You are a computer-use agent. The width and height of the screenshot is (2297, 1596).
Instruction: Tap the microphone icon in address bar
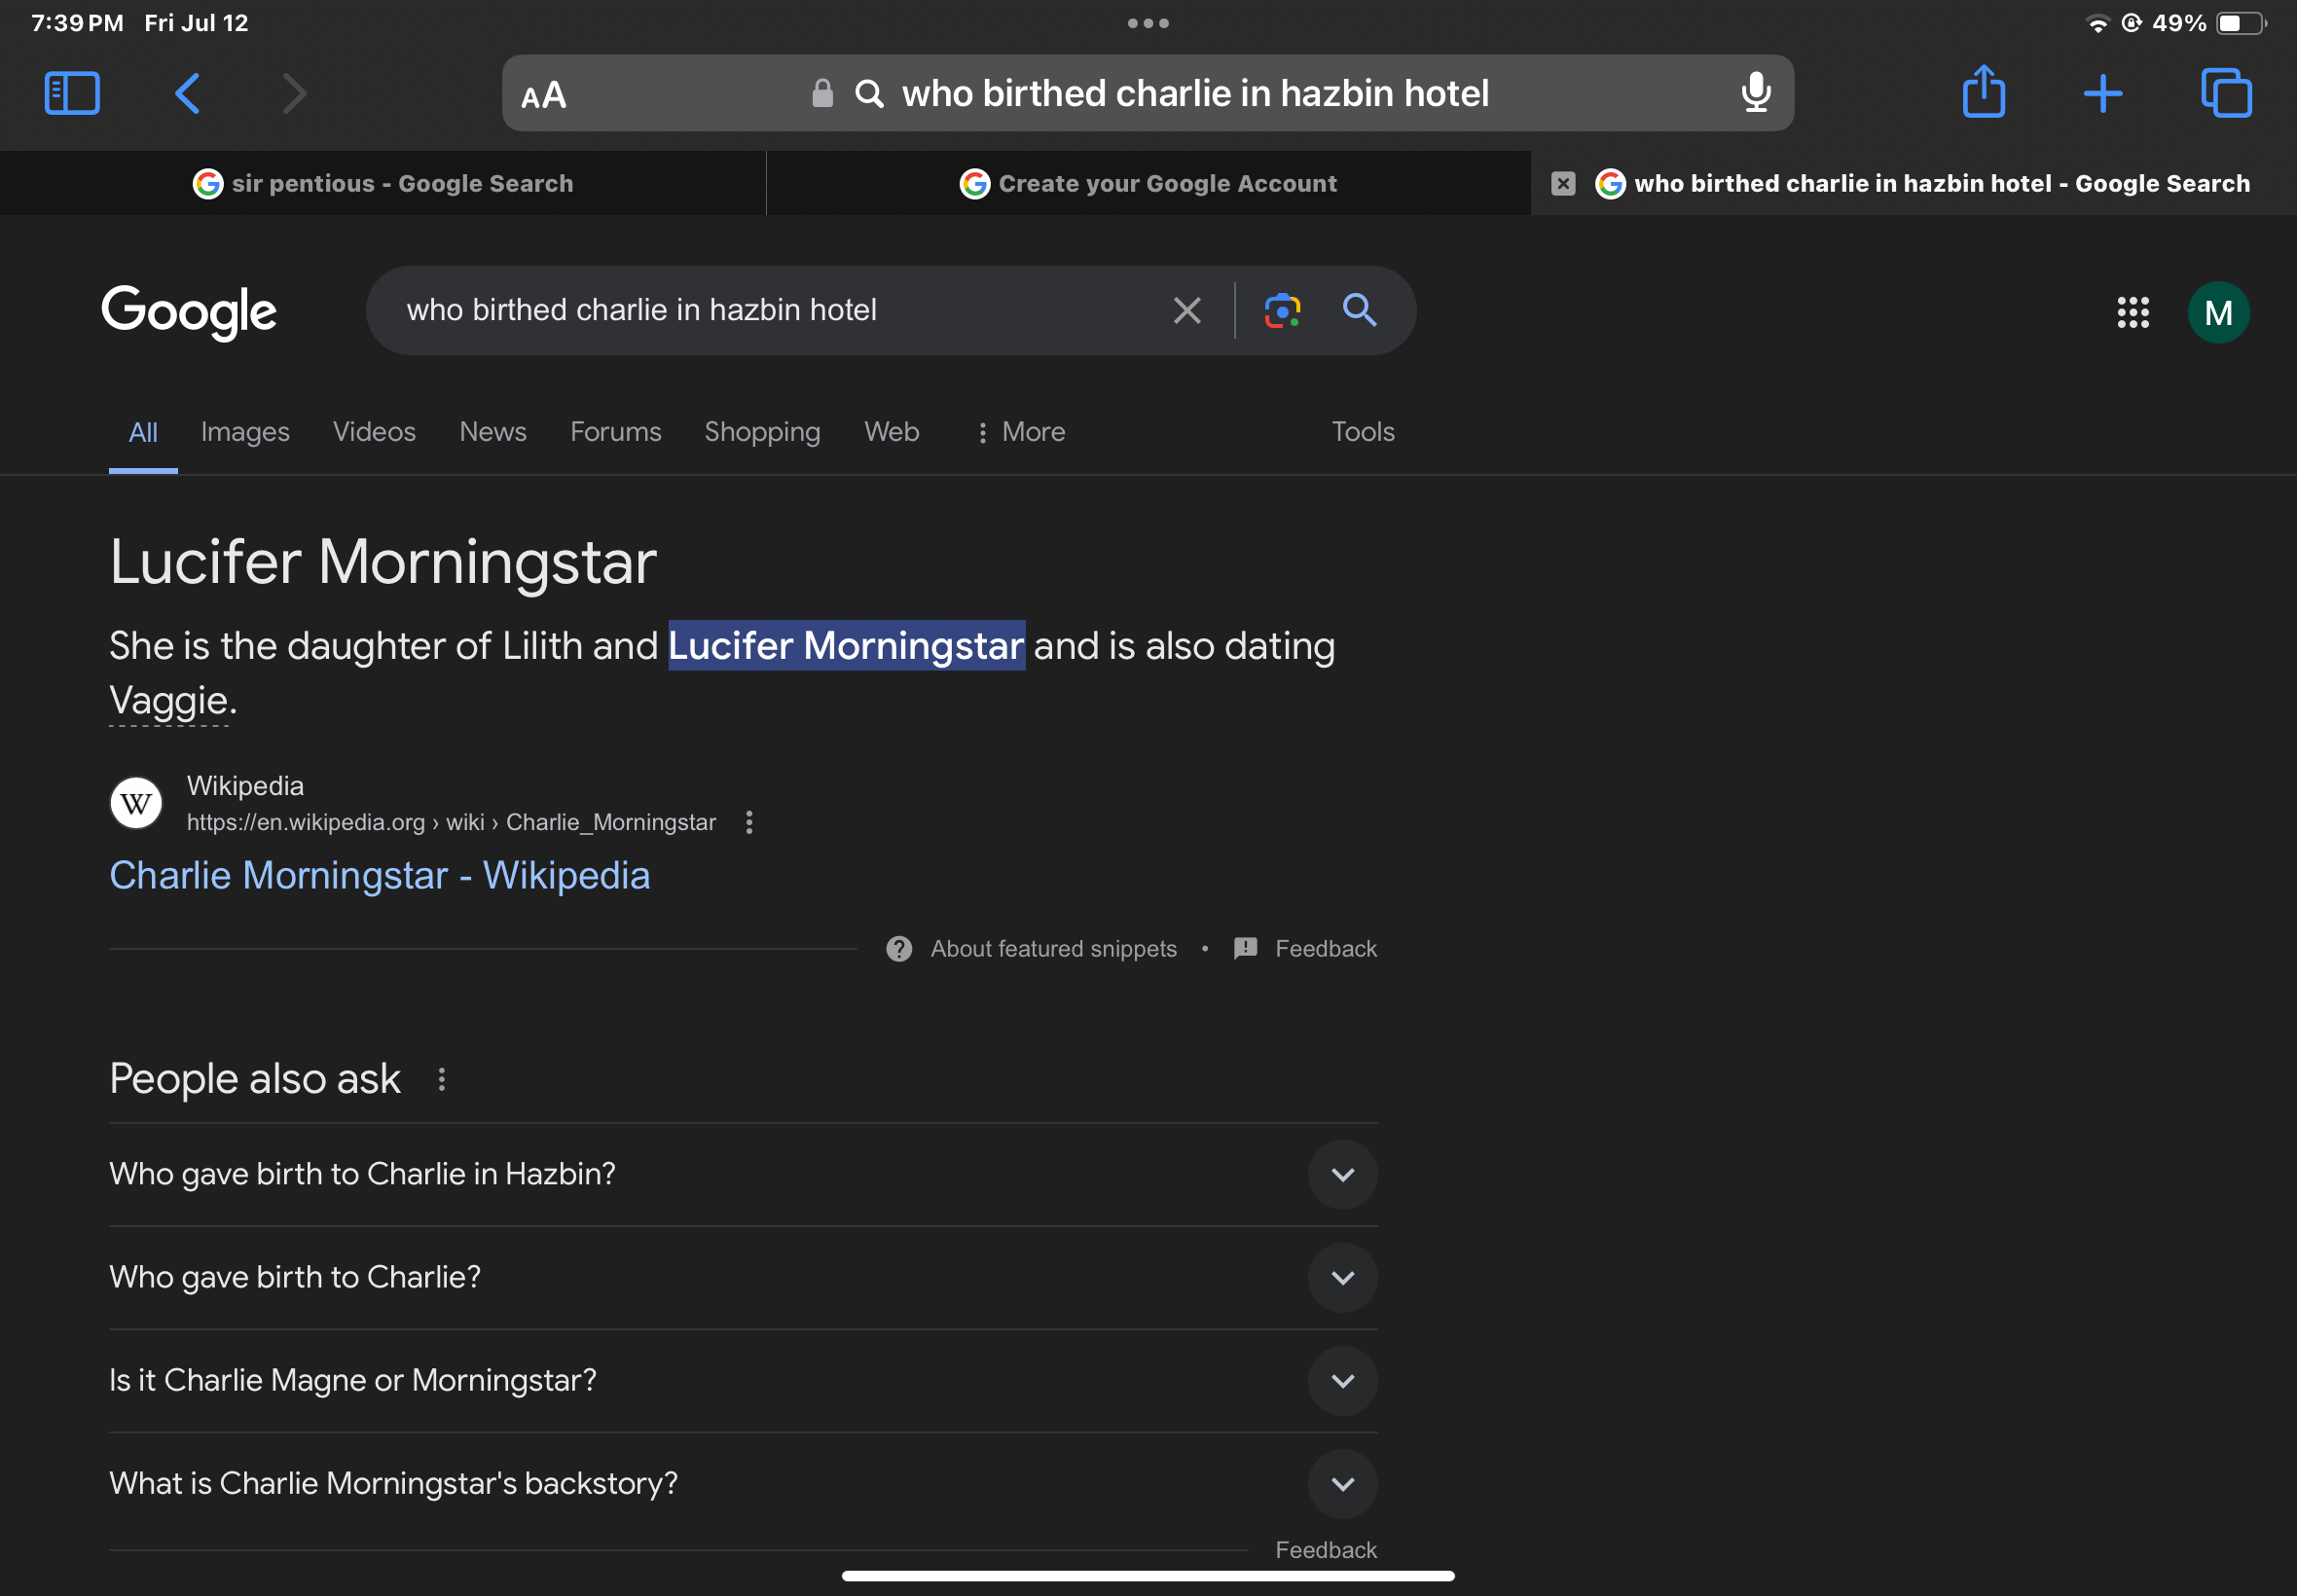pos(1755,93)
